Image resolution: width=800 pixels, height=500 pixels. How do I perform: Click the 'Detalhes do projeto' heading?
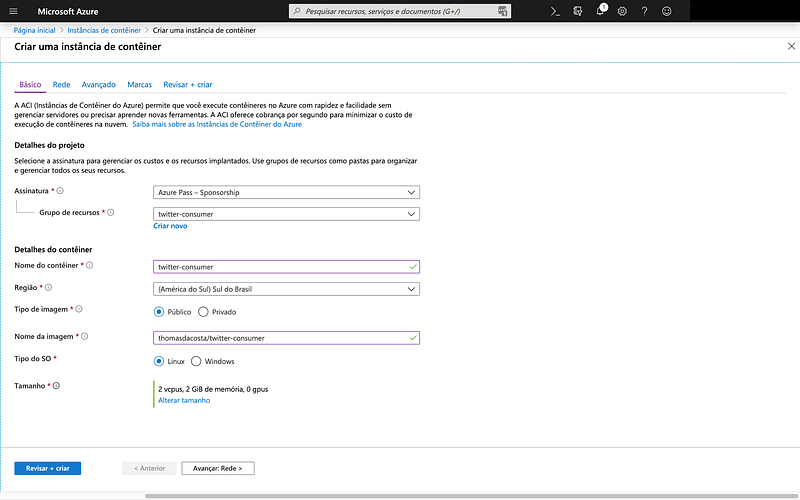click(49, 145)
